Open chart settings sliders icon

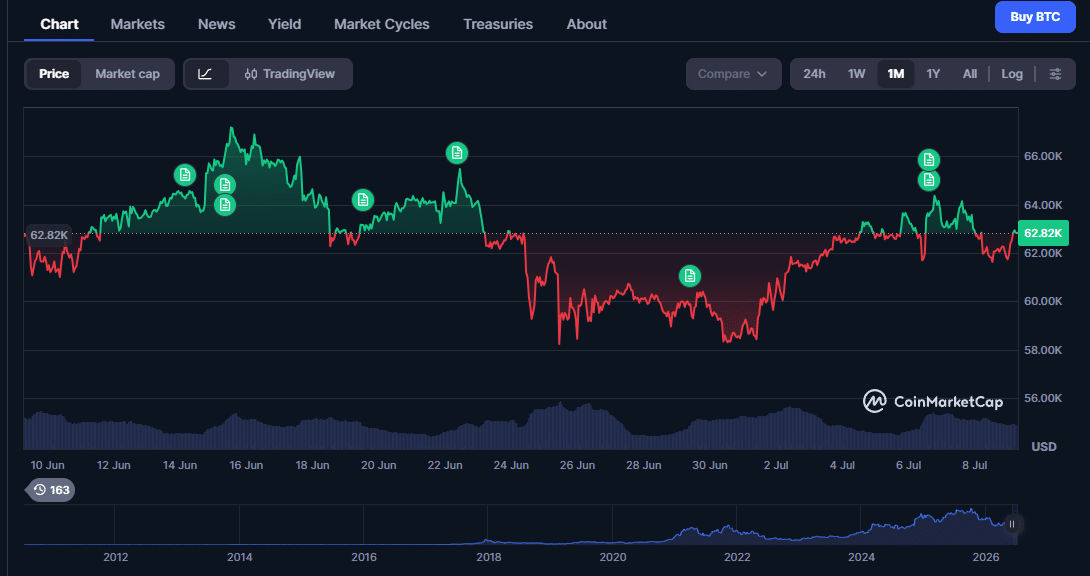click(x=1055, y=74)
